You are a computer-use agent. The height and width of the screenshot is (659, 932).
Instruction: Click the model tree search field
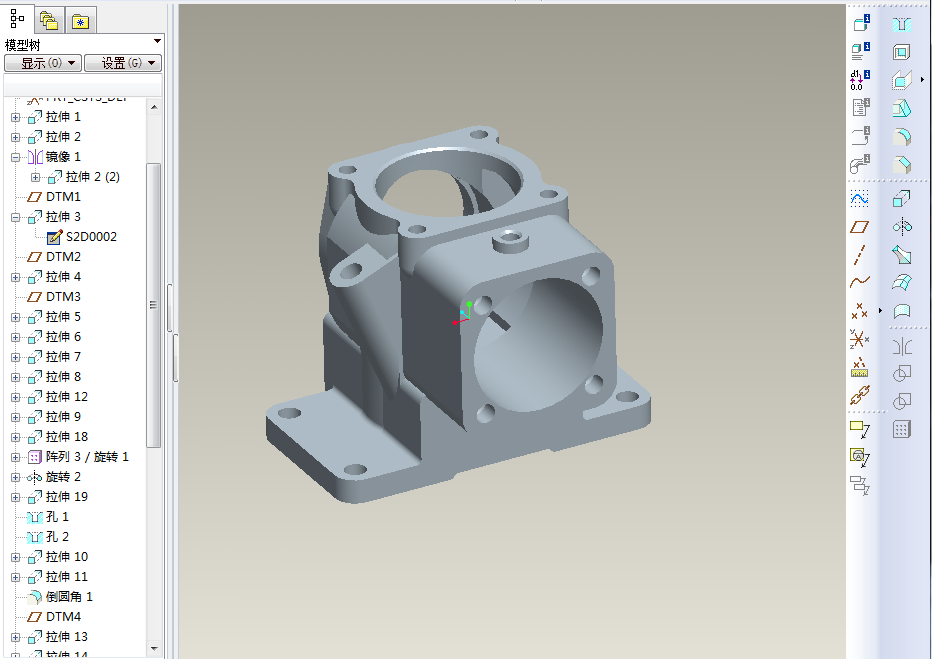[x=83, y=84]
